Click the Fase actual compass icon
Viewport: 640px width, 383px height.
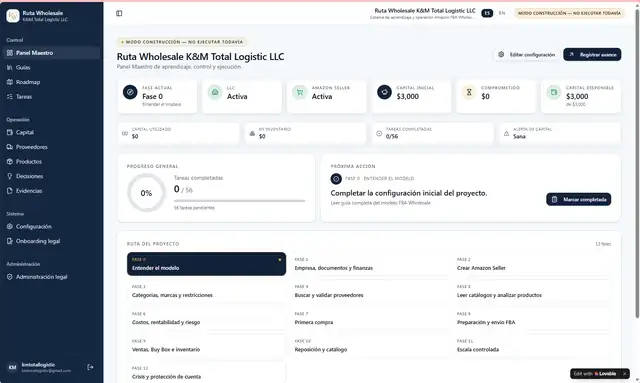click(x=130, y=92)
